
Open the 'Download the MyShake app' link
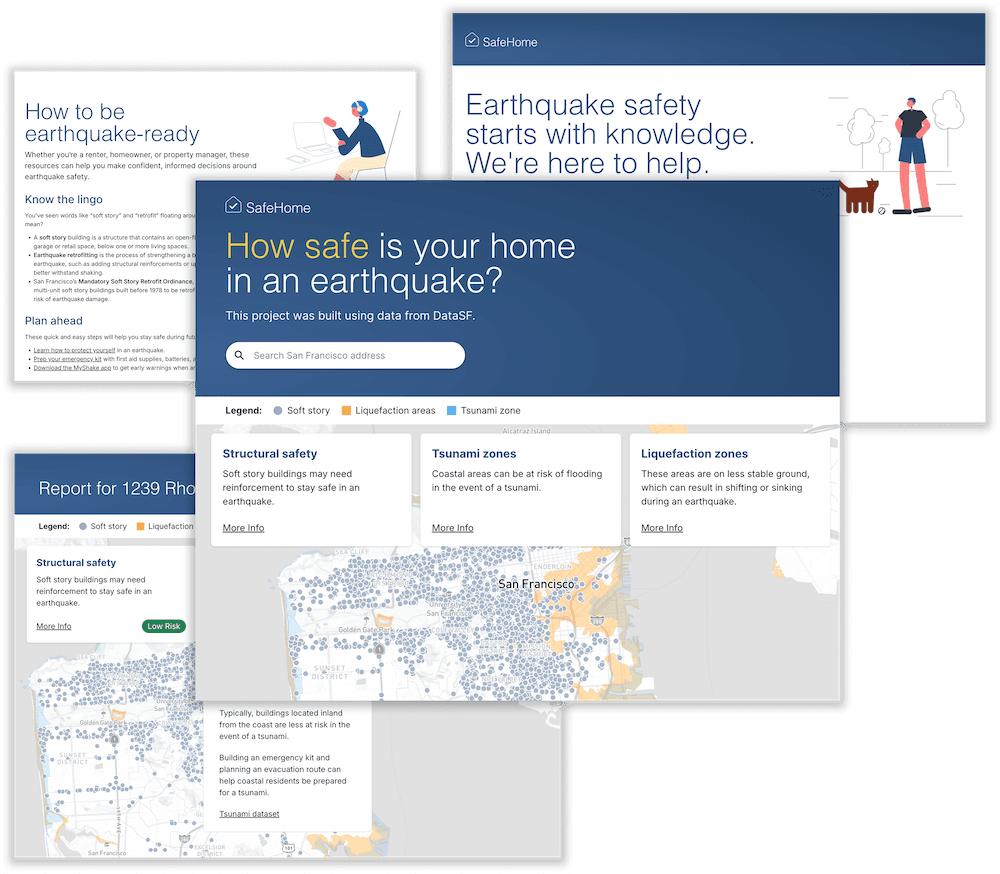tap(72, 368)
